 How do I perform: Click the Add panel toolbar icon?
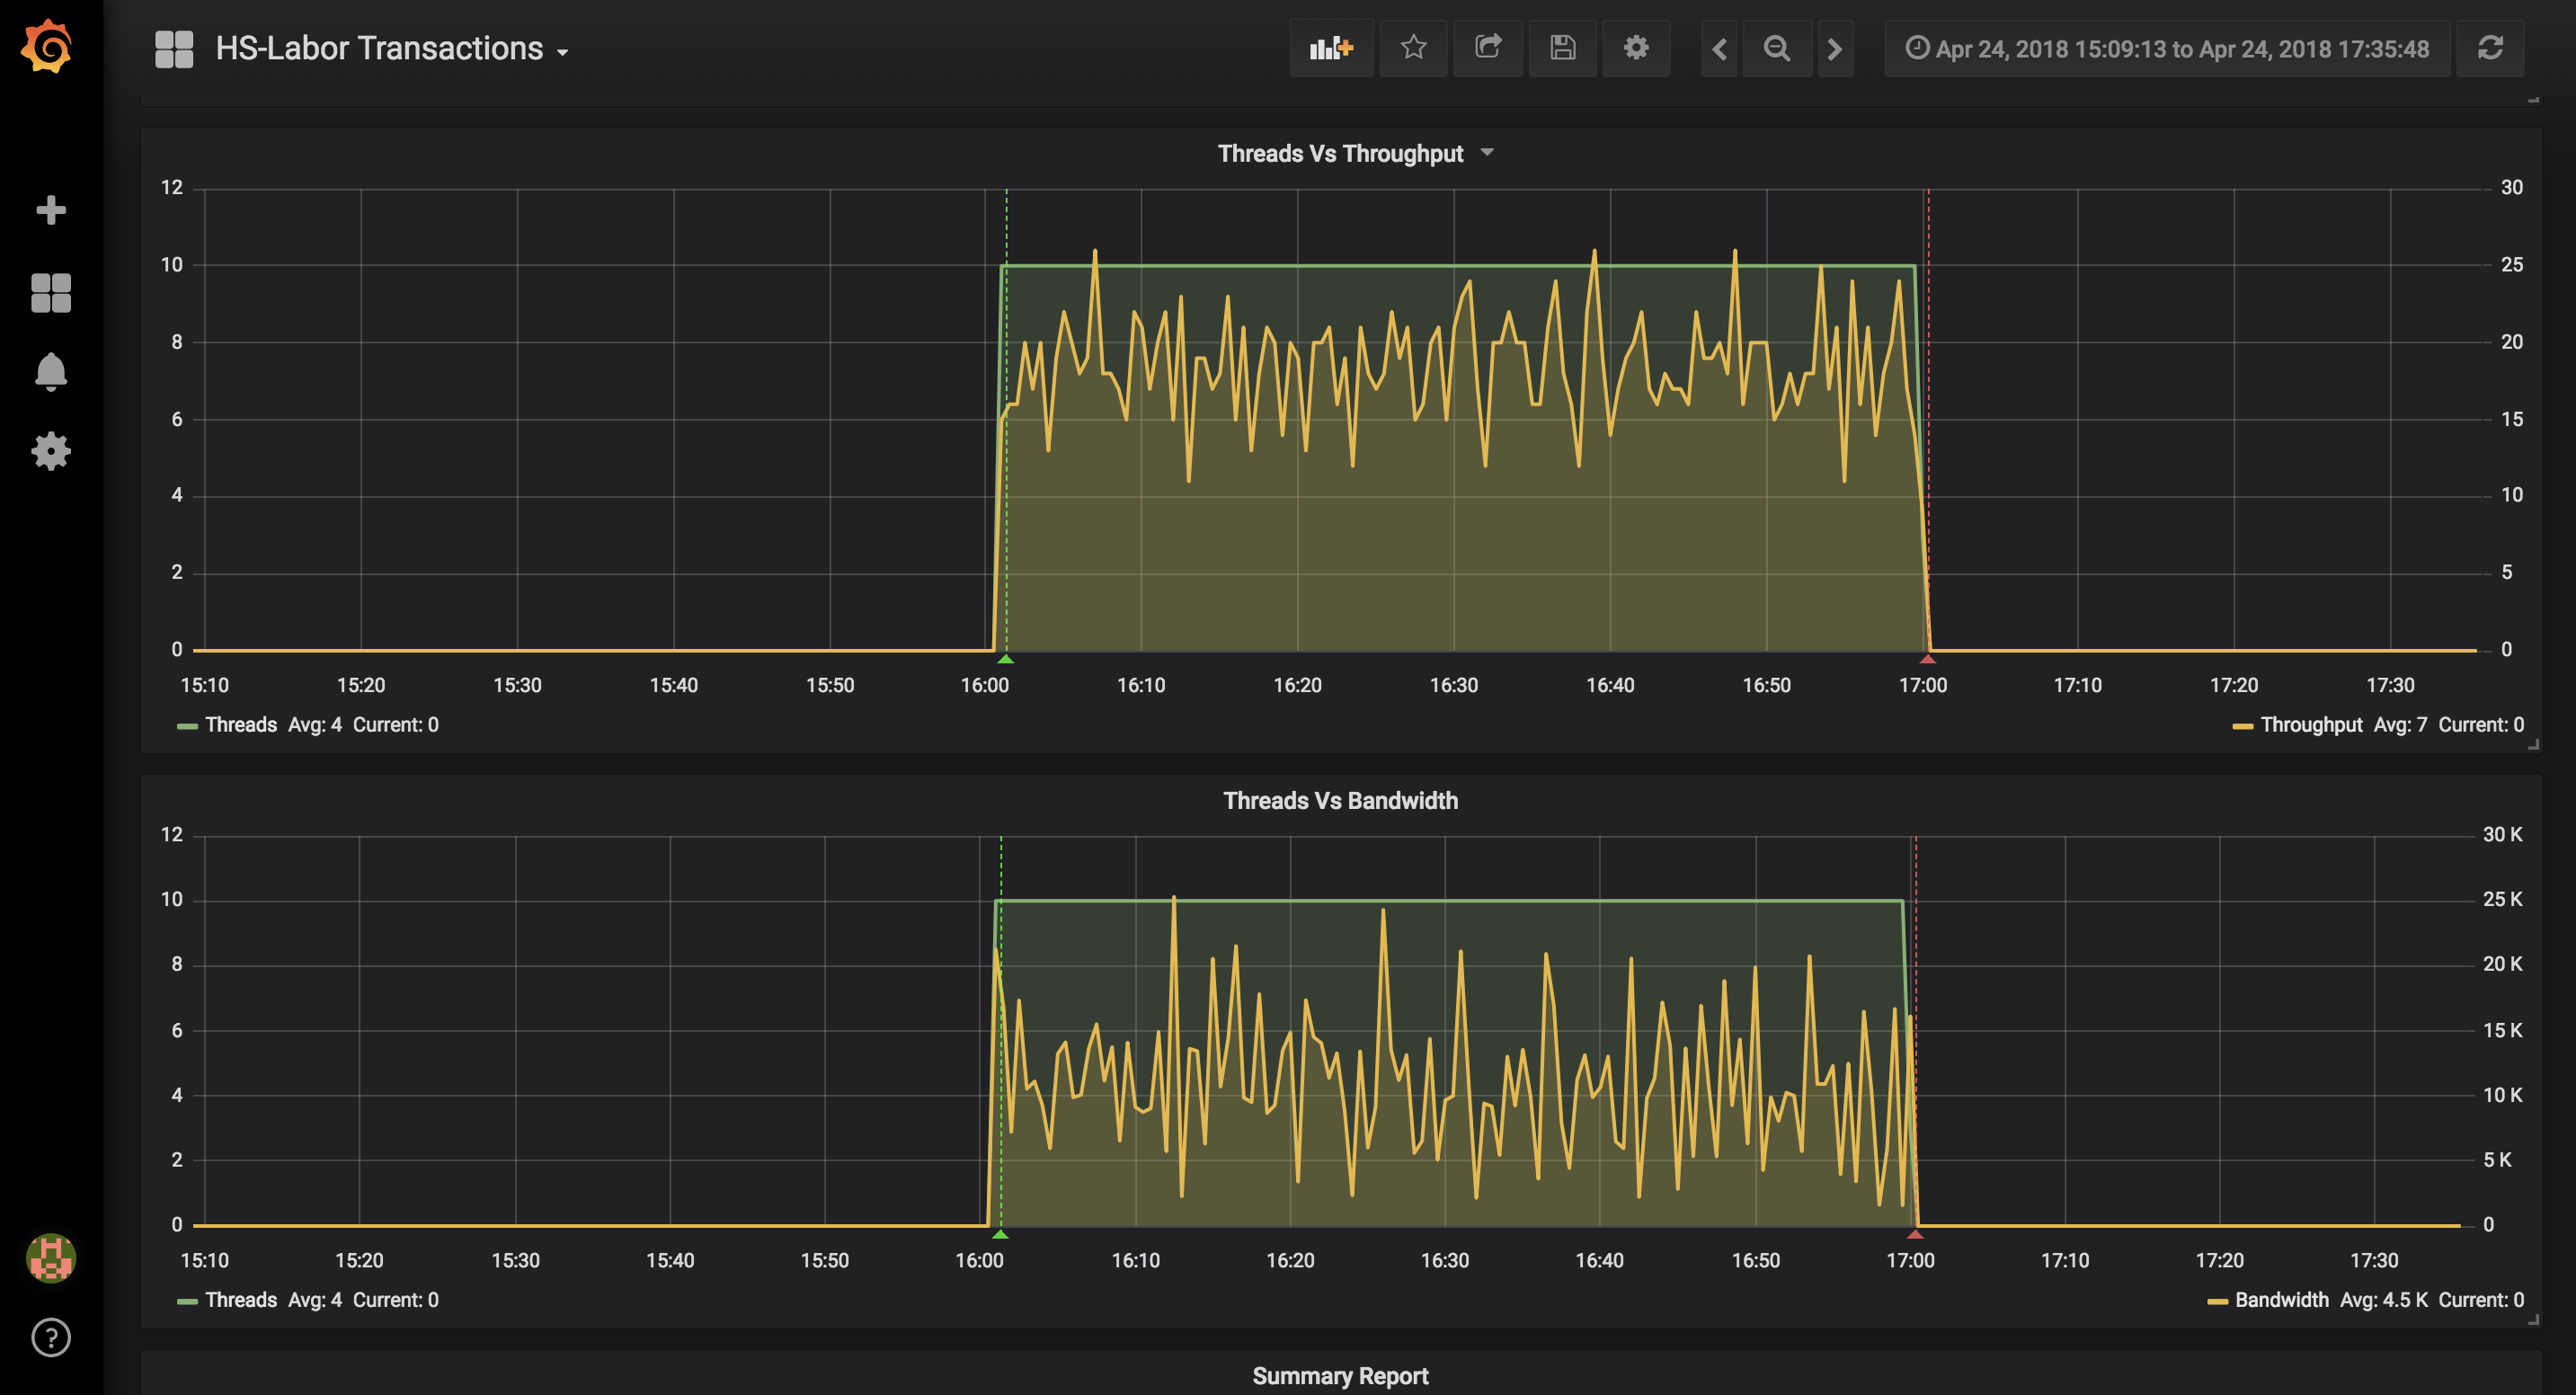[x=1330, y=48]
